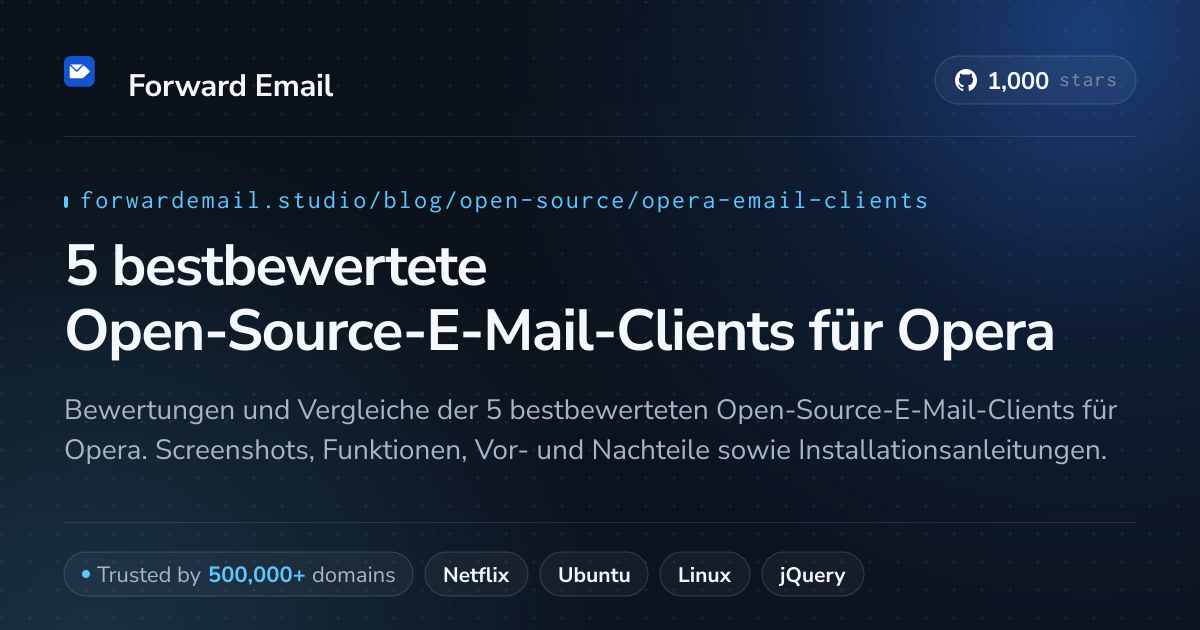Click the description text starting 'Bewertungen und Vergleiche'
The width and height of the screenshot is (1200, 630).
[591, 430]
